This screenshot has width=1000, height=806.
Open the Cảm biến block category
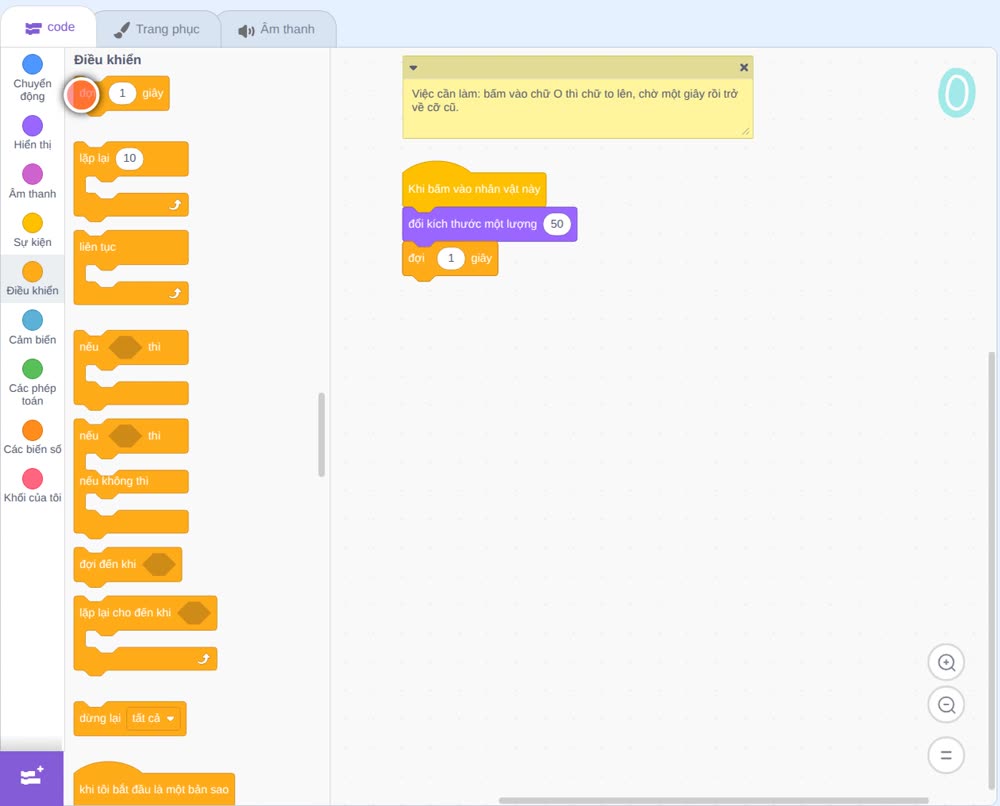32,328
